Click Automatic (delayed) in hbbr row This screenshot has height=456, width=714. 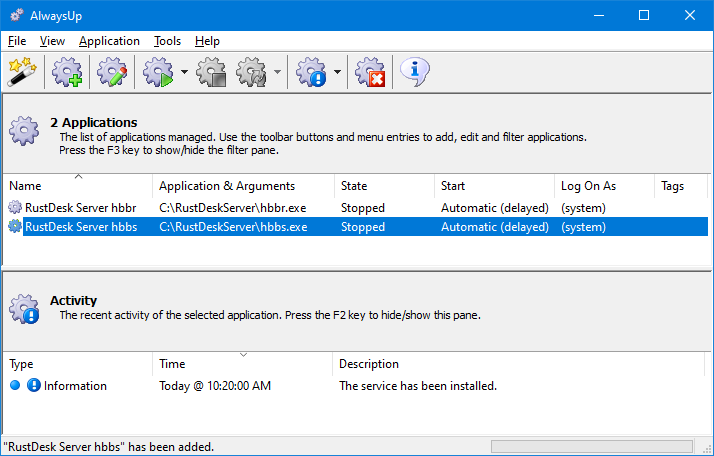(495, 208)
